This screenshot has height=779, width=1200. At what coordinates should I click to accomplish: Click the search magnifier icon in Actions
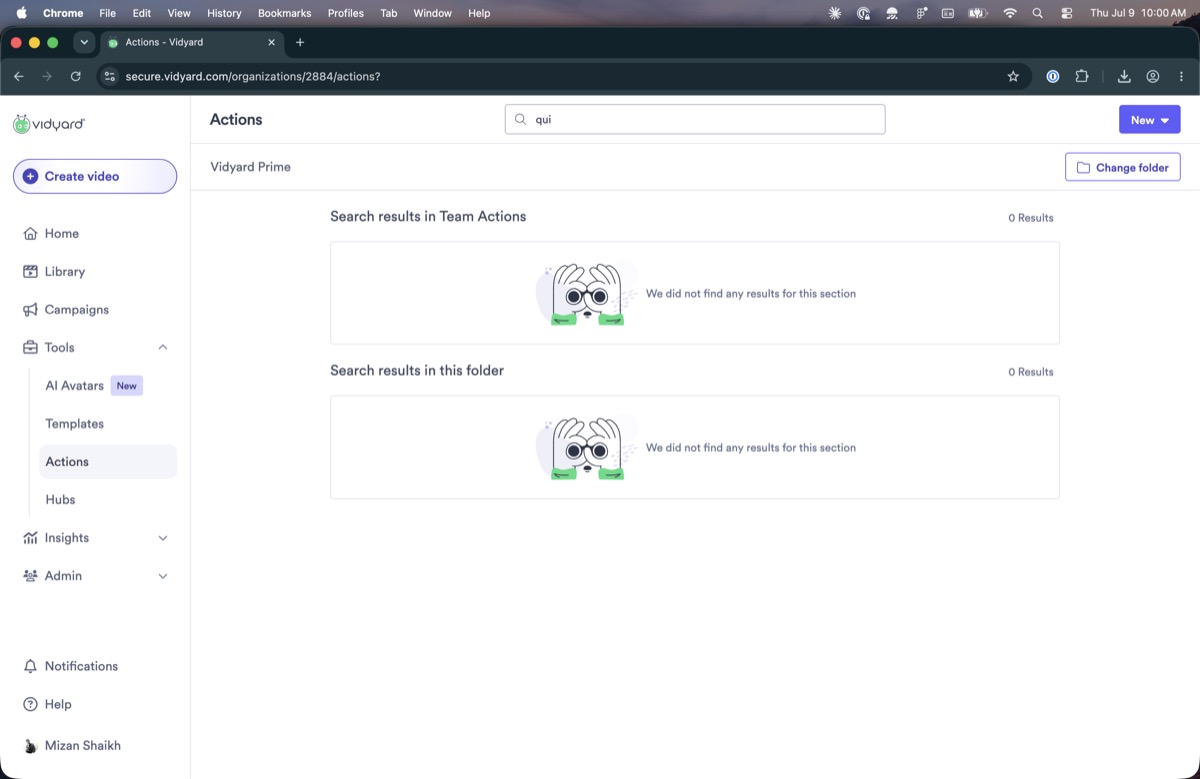(520, 119)
